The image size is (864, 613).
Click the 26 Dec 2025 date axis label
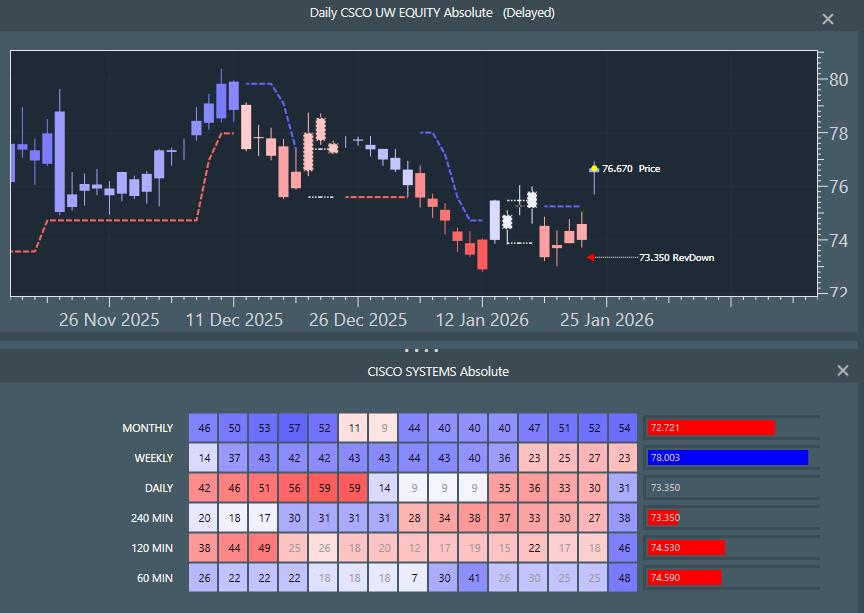pos(358,320)
